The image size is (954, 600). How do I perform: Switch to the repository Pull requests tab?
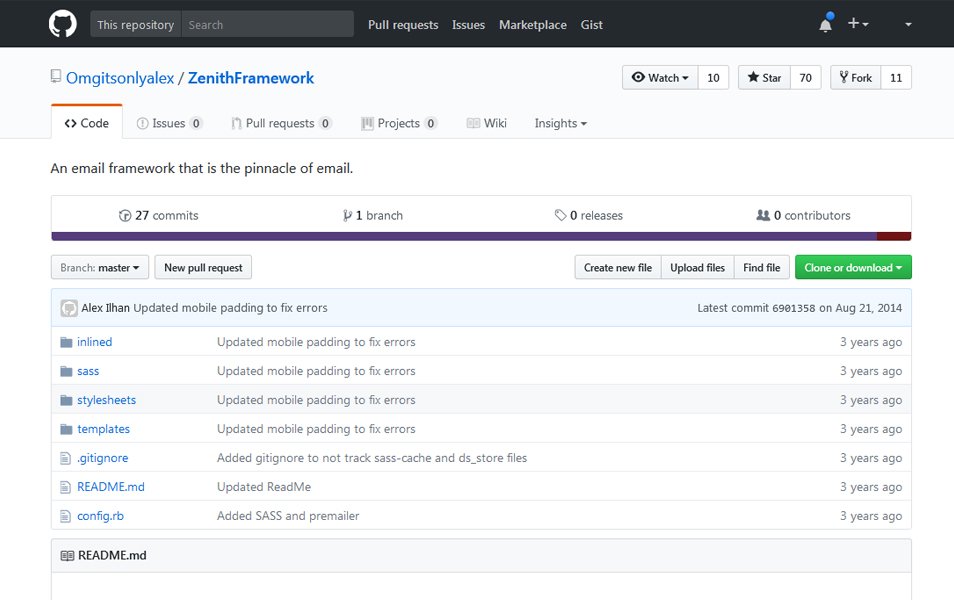click(281, 123)
